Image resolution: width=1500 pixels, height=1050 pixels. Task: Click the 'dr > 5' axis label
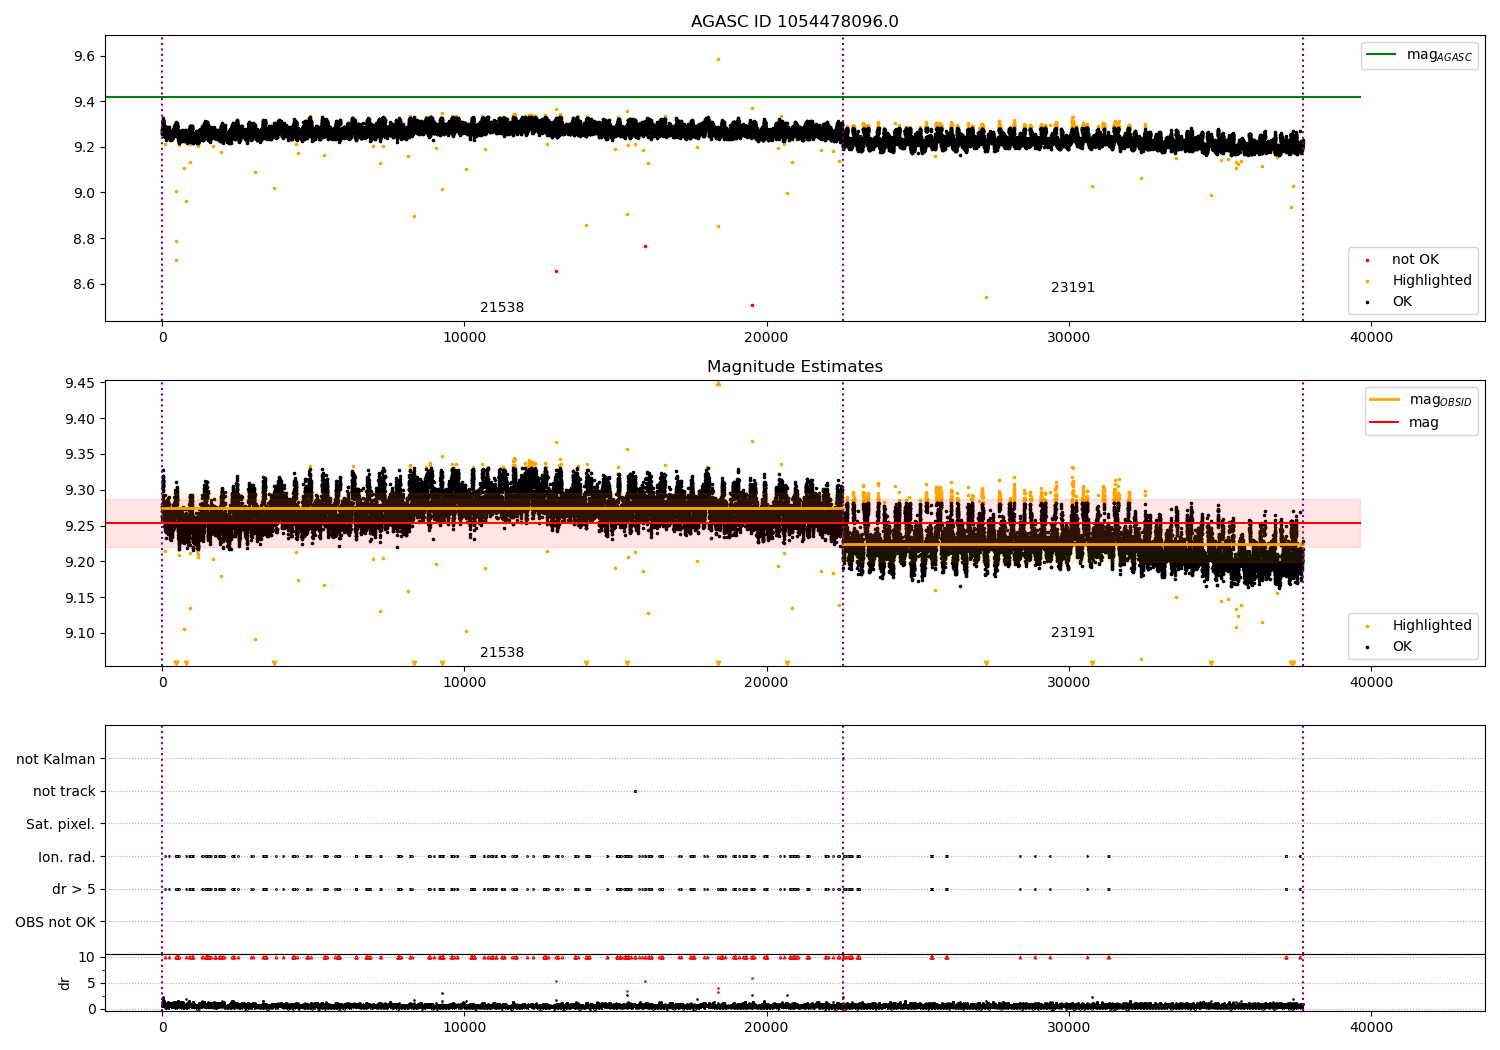click(73, 889)
